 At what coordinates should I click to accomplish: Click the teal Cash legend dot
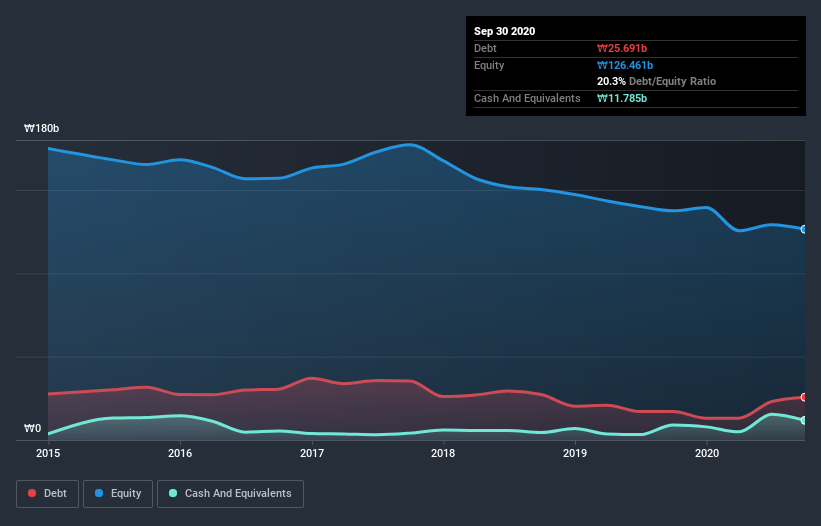tap(173, 493)
